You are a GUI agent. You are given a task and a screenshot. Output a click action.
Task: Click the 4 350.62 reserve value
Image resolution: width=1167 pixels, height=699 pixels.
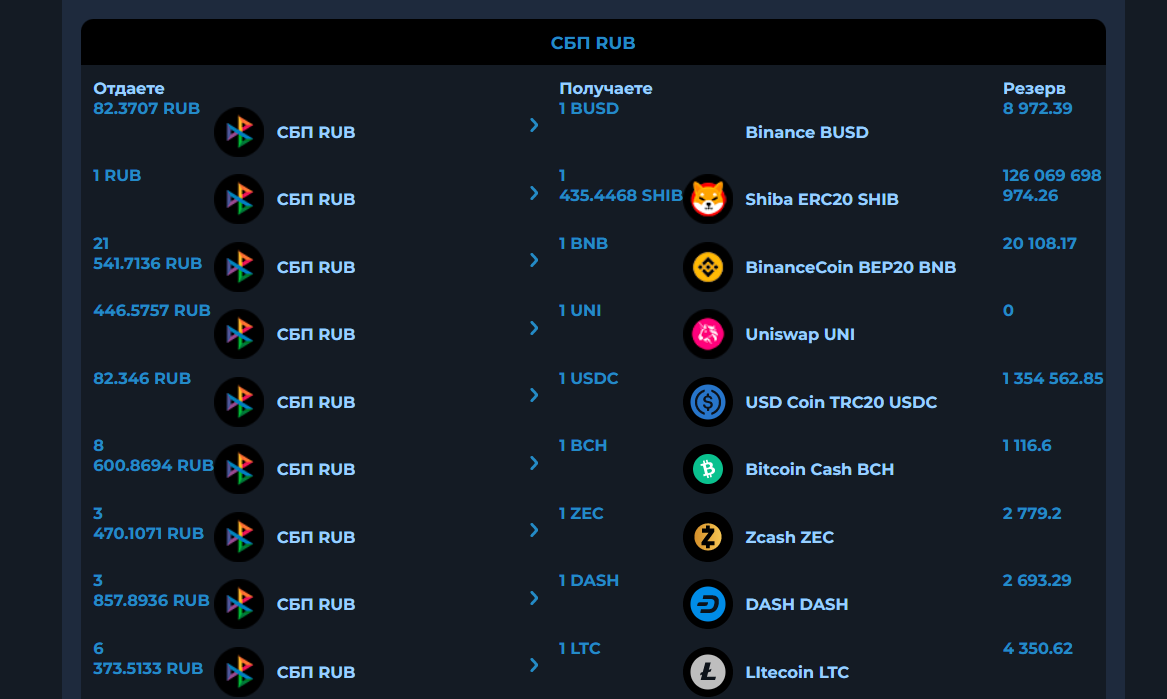pos(1037,648)
